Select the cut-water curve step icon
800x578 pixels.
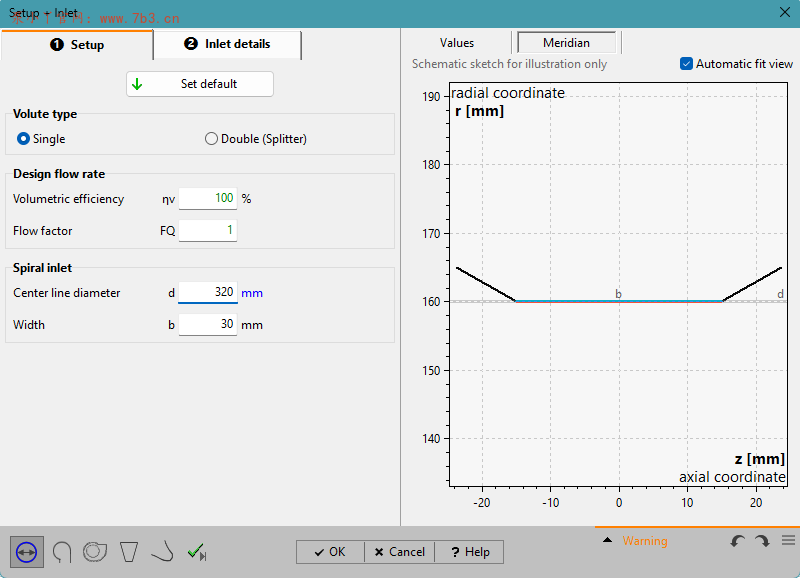click(161, 552)
